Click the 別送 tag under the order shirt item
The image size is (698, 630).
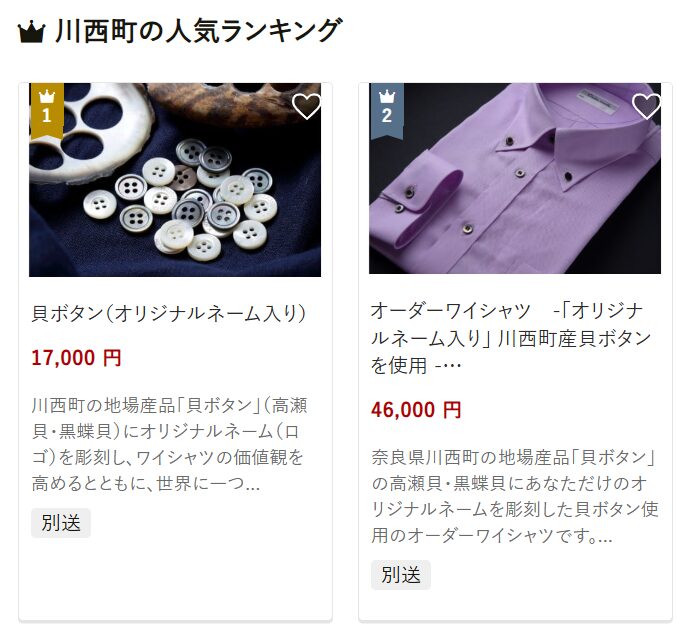pos(401,575)
